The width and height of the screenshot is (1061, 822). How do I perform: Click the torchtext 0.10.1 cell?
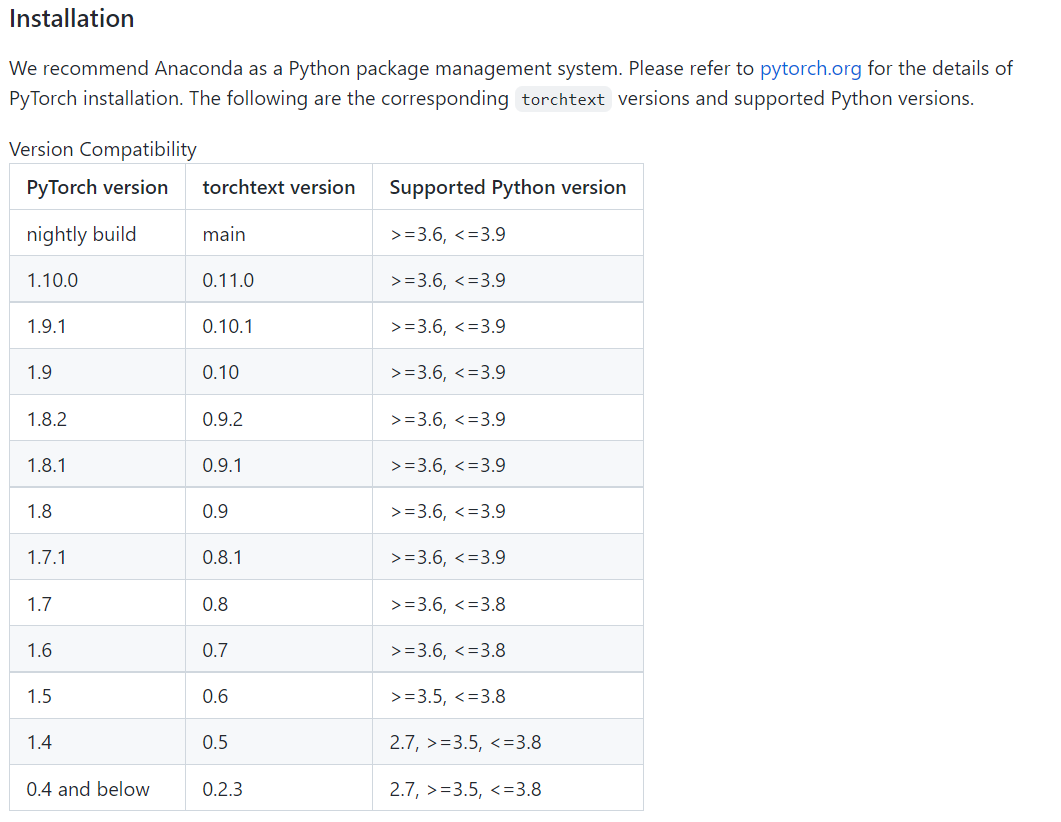(x=279, y=326)
